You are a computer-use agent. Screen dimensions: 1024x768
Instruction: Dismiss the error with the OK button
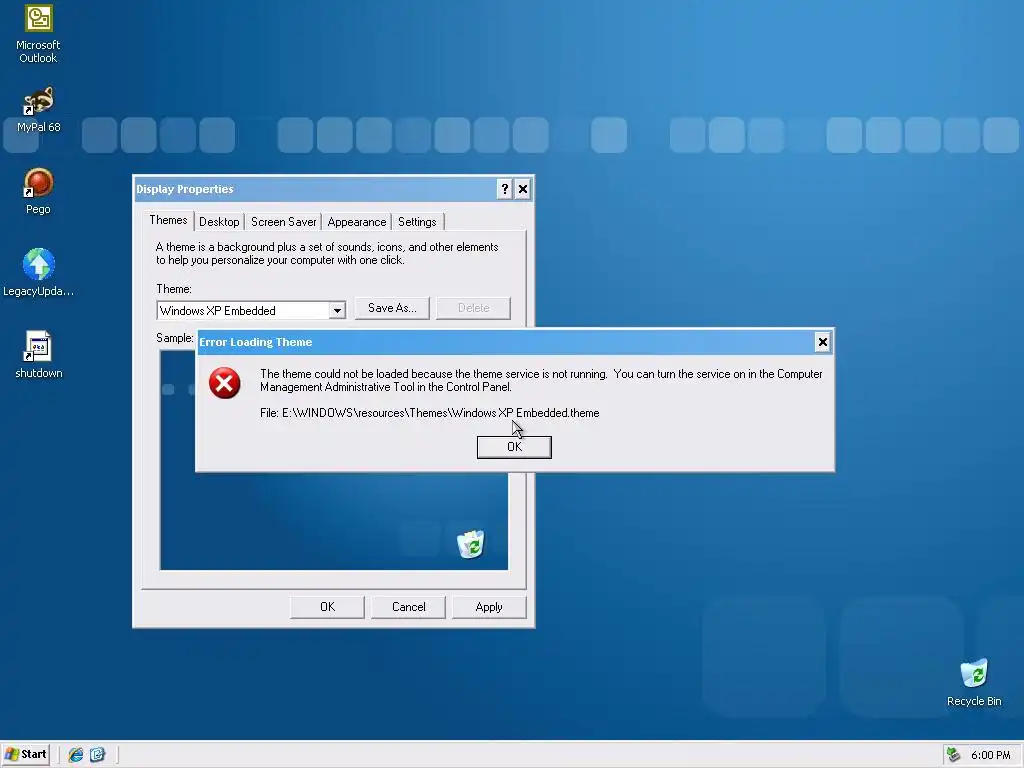514,447
